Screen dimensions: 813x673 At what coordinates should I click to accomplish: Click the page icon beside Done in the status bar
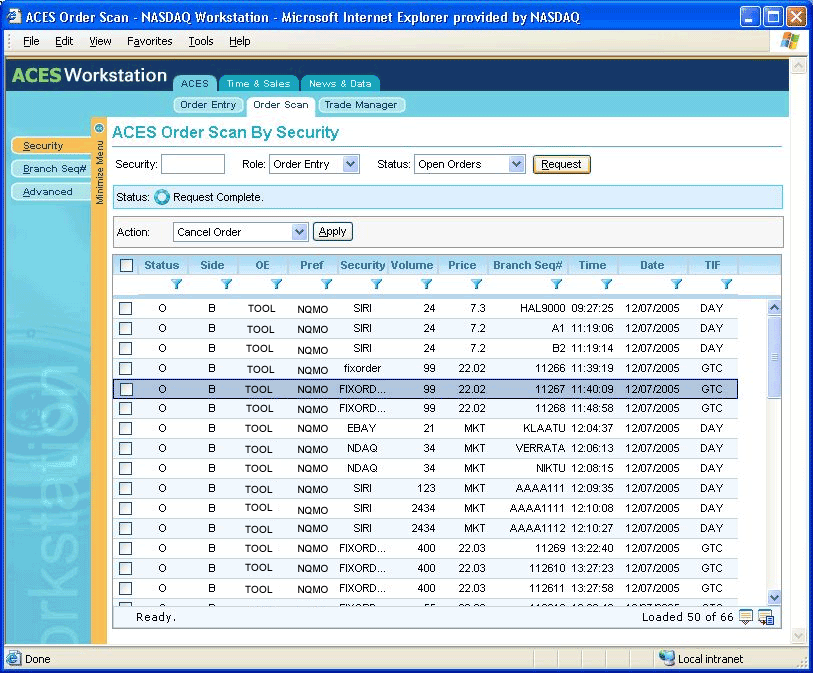(x=14, y=658)
